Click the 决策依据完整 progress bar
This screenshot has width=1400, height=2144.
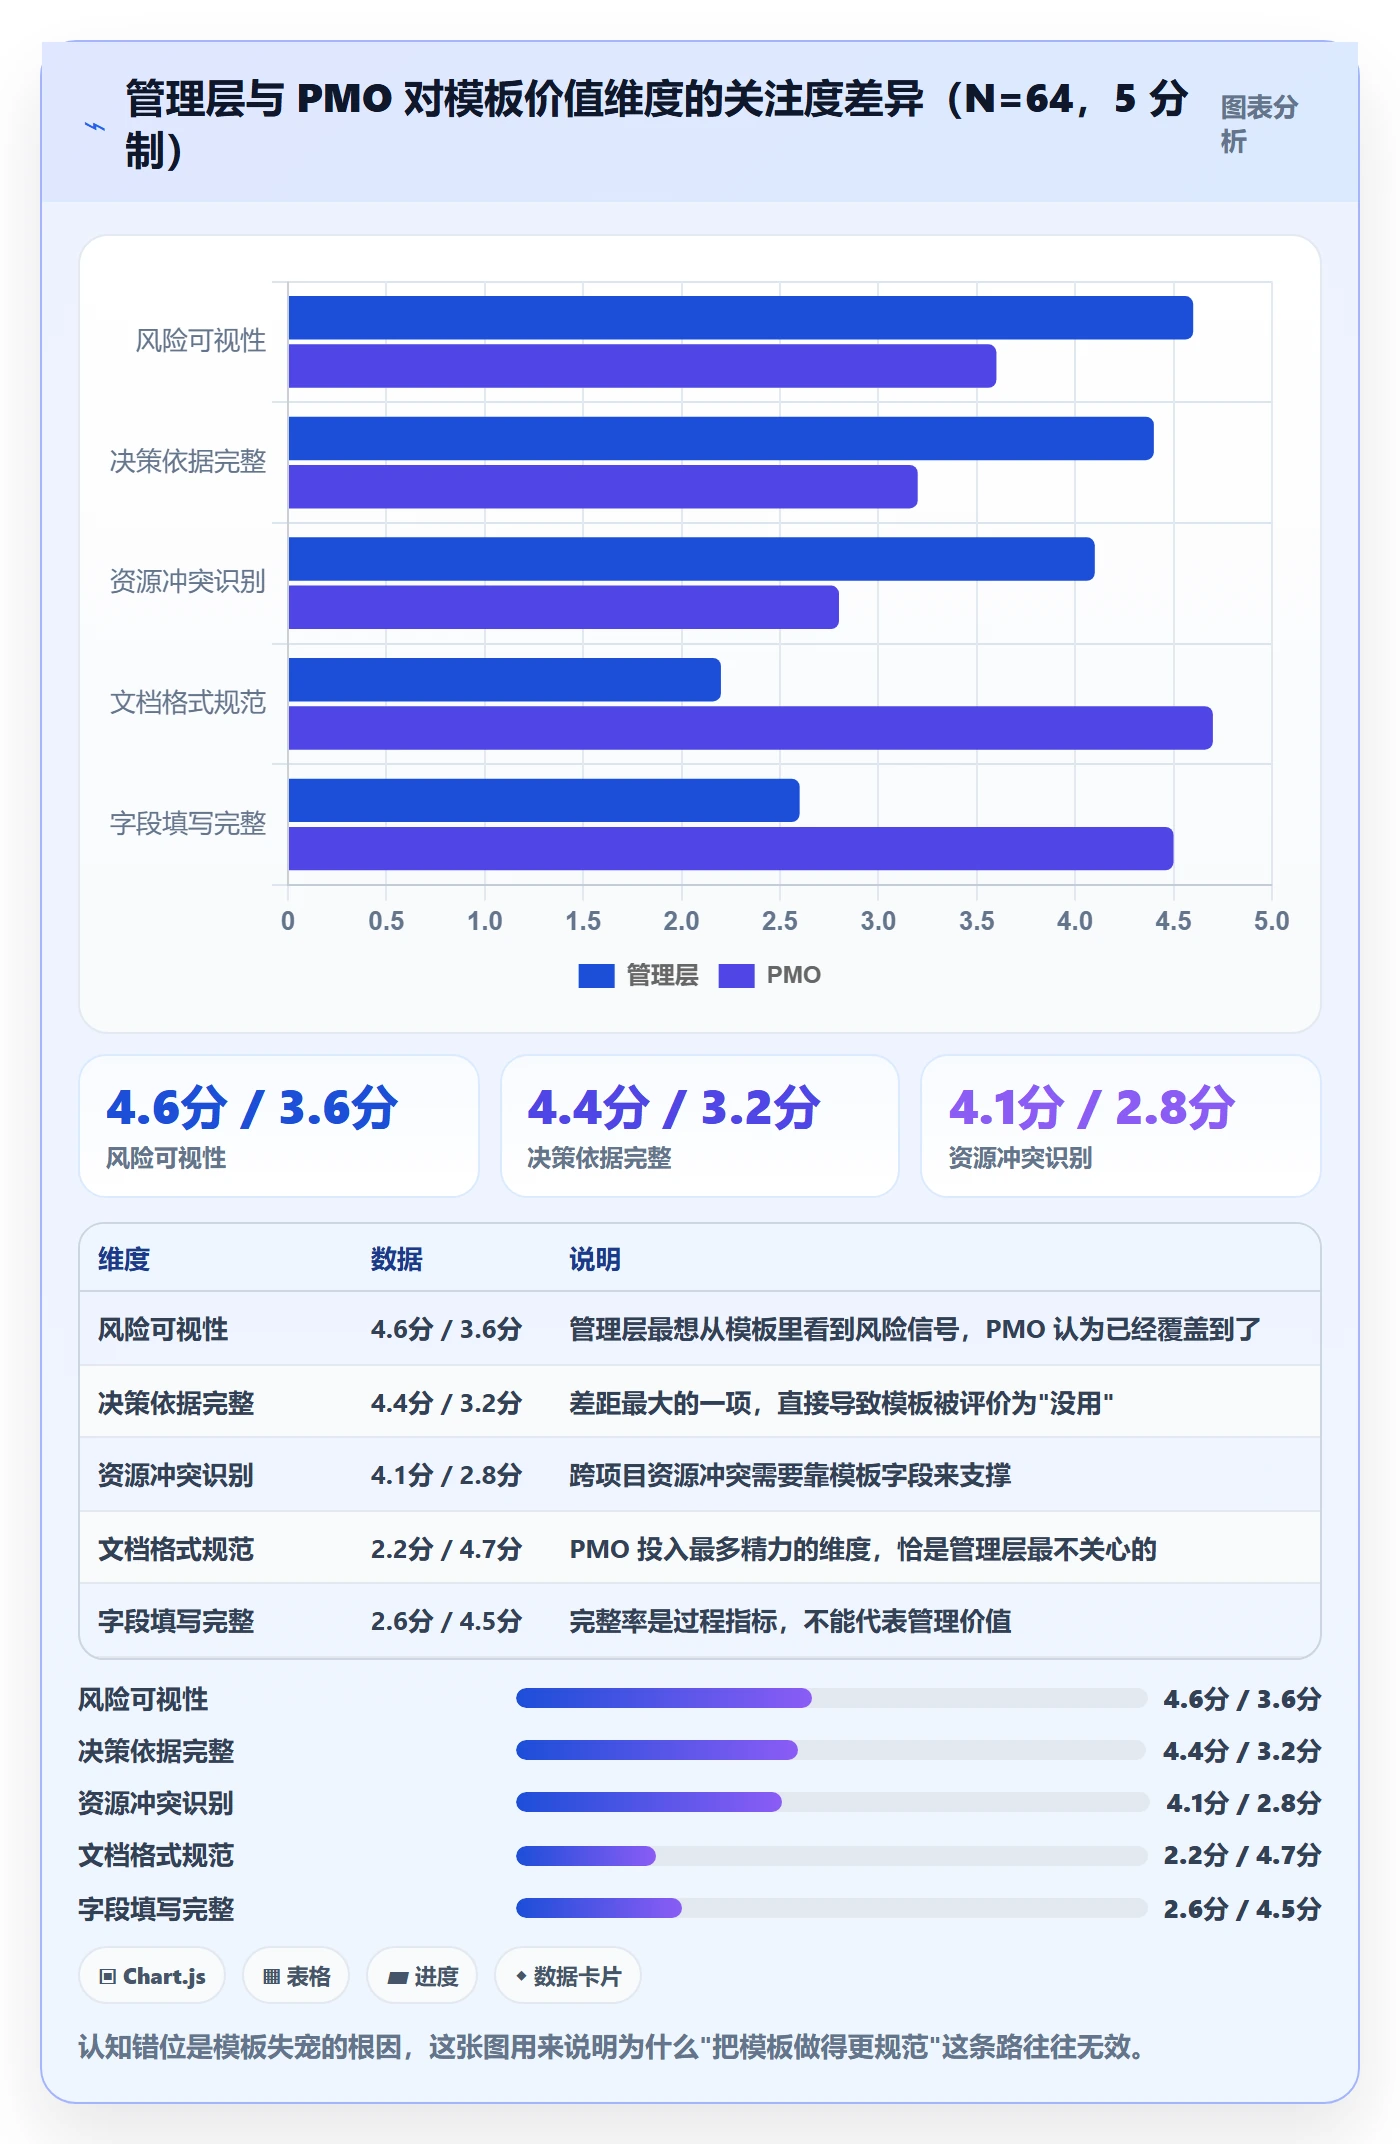coord(831,1750)
